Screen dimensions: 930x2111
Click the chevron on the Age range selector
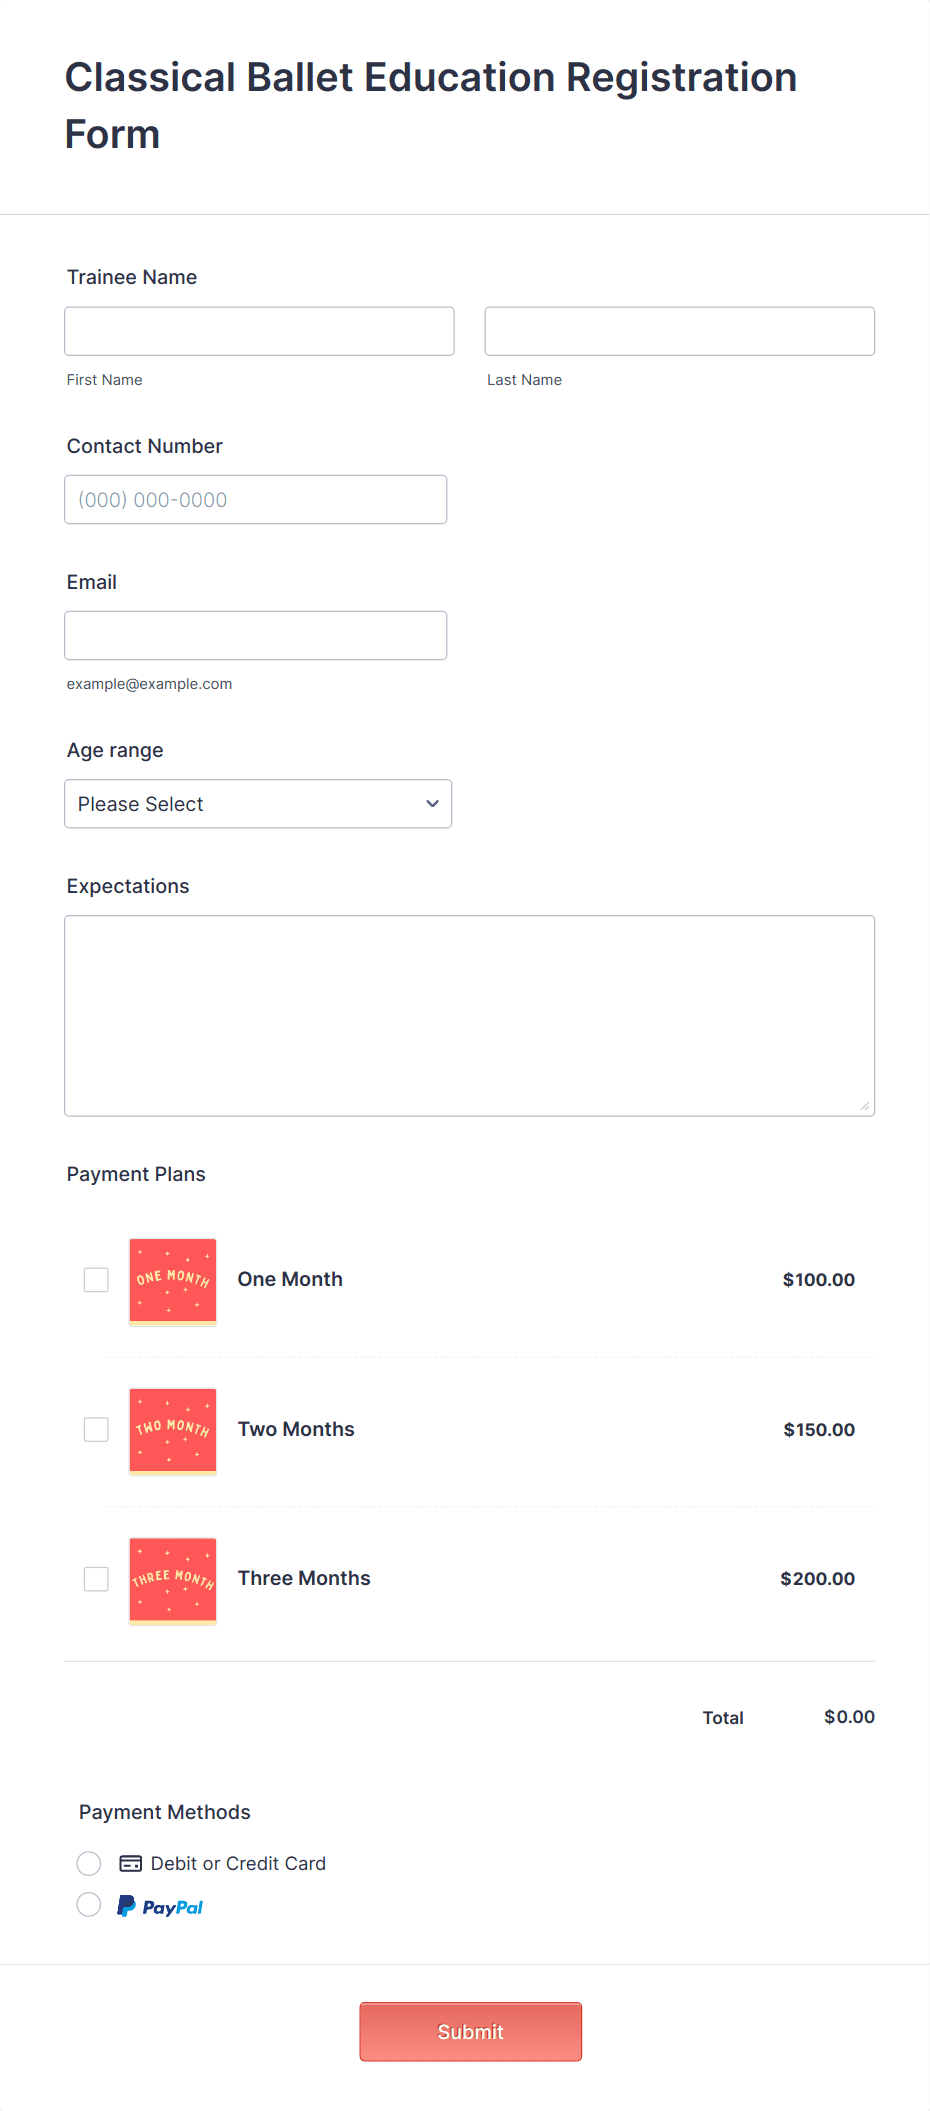(431, 803)
